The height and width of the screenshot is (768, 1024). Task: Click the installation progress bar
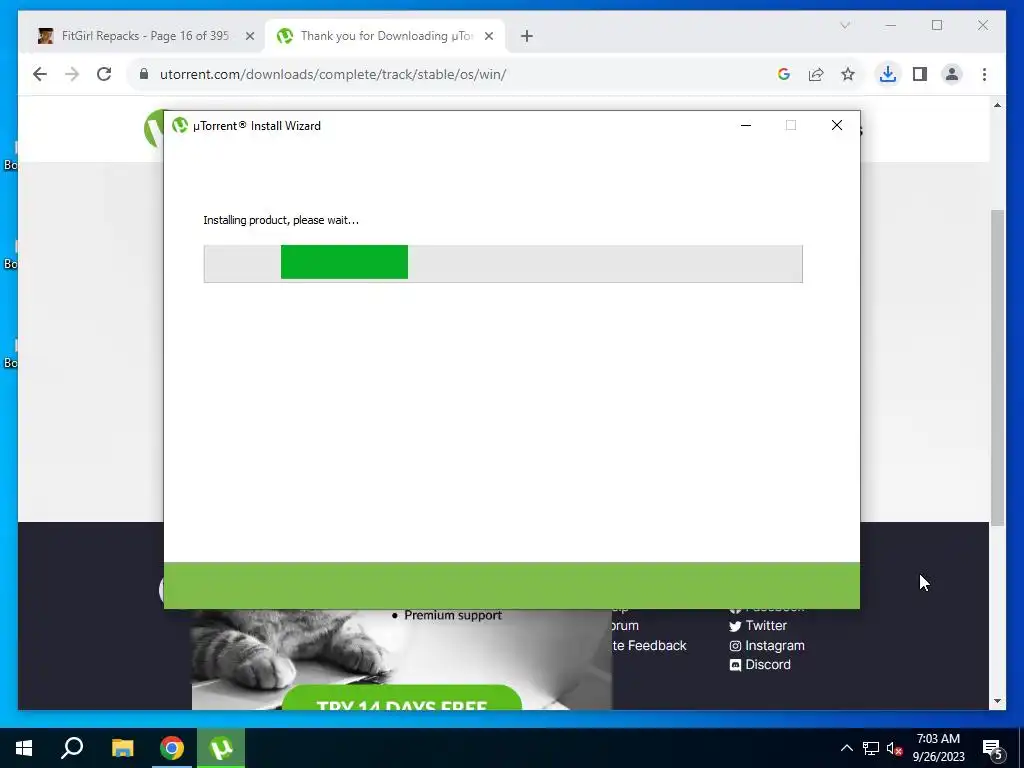(x=503, y=264)
